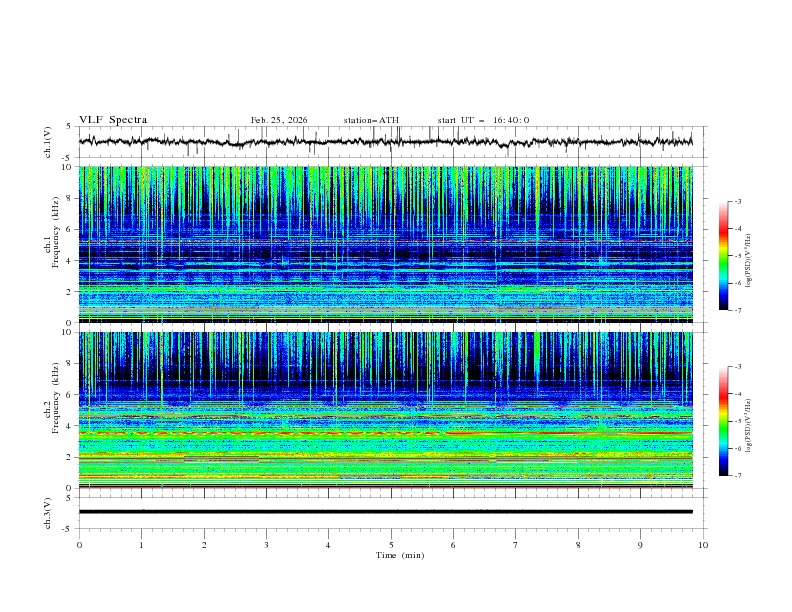792x612 pixels.
Task: Click the "6" label on the Time axis
Action: pos(453,545)
